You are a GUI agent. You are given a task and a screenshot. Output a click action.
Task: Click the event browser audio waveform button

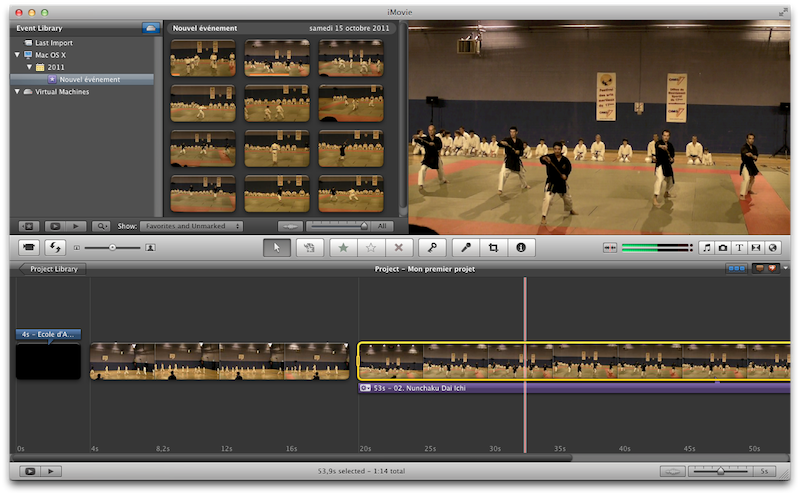[x=290, y=226]
